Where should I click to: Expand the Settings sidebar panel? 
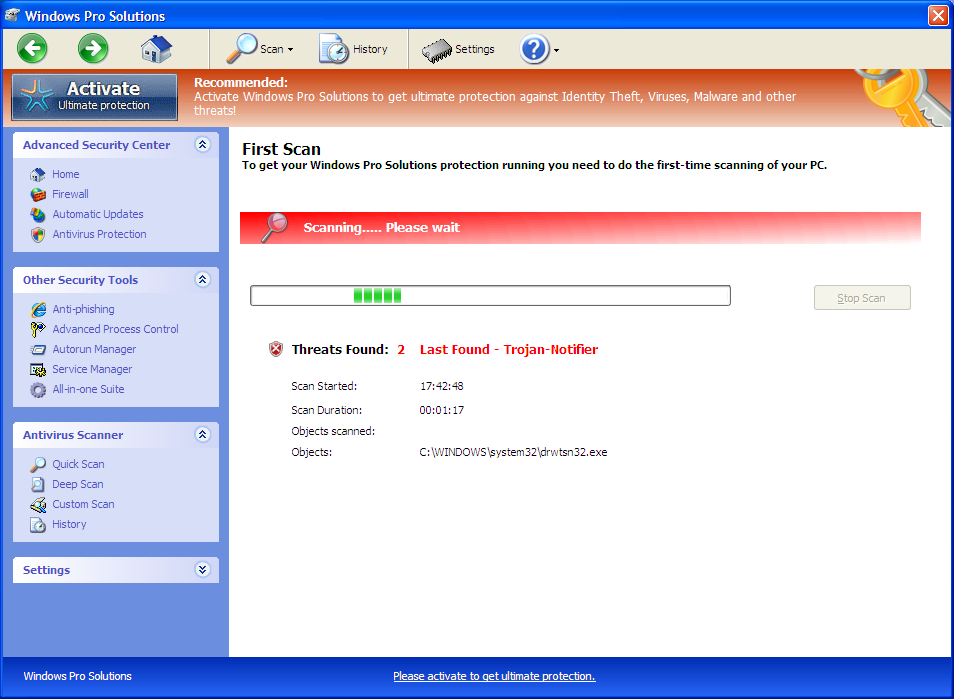[x=203, y=569]
